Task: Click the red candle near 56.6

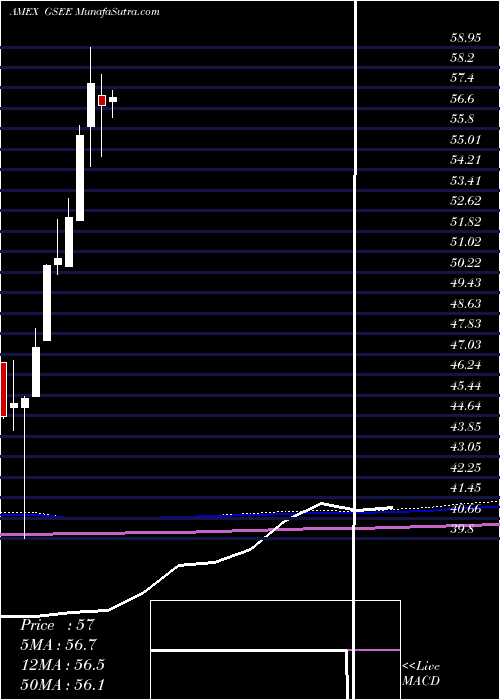Action: point(102,100)
